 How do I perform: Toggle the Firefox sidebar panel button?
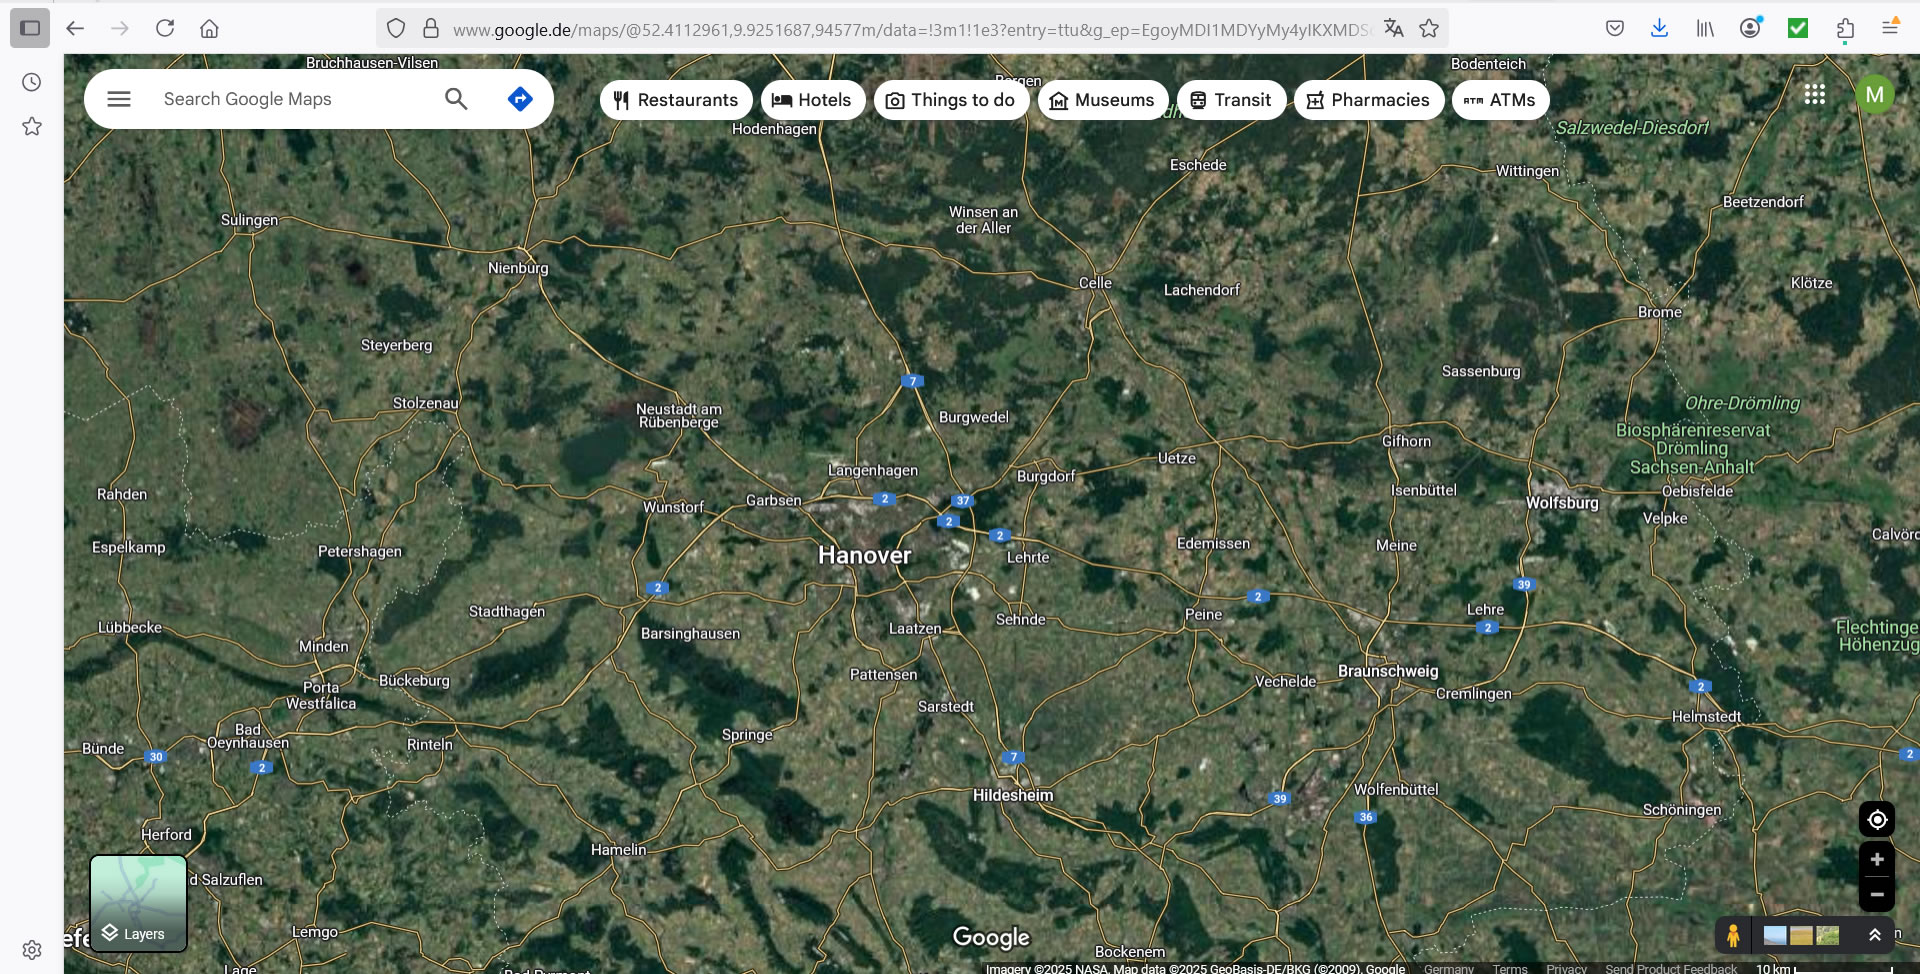(30, 28)
